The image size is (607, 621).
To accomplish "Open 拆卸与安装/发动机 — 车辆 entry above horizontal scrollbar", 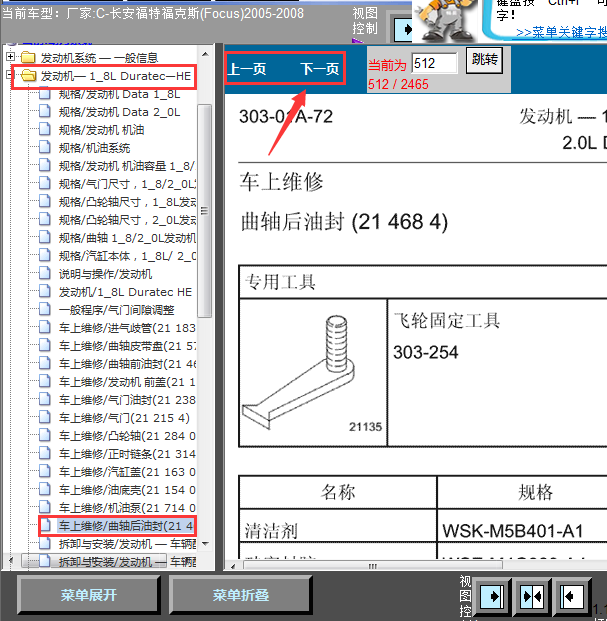I will tap(127, 544).
